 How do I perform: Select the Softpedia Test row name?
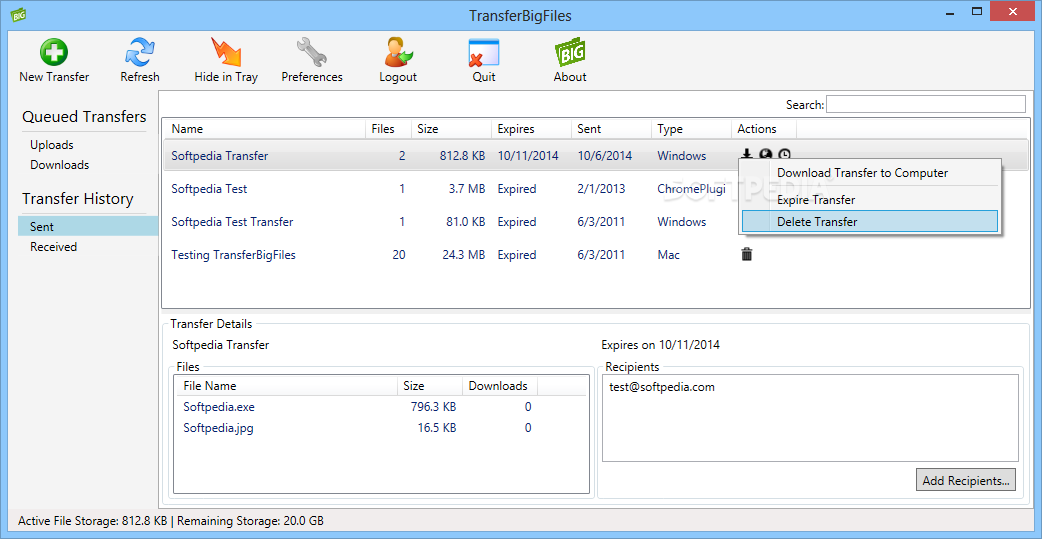pos(209,189)
